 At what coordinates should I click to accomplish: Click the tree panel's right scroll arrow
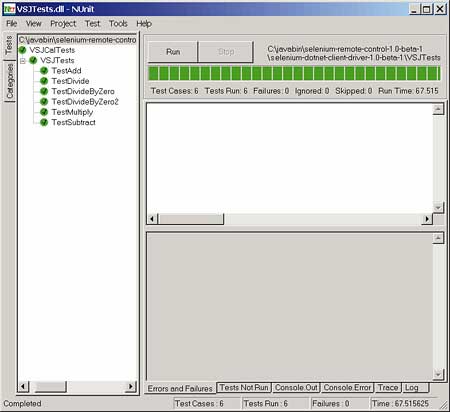pos(131,387)
